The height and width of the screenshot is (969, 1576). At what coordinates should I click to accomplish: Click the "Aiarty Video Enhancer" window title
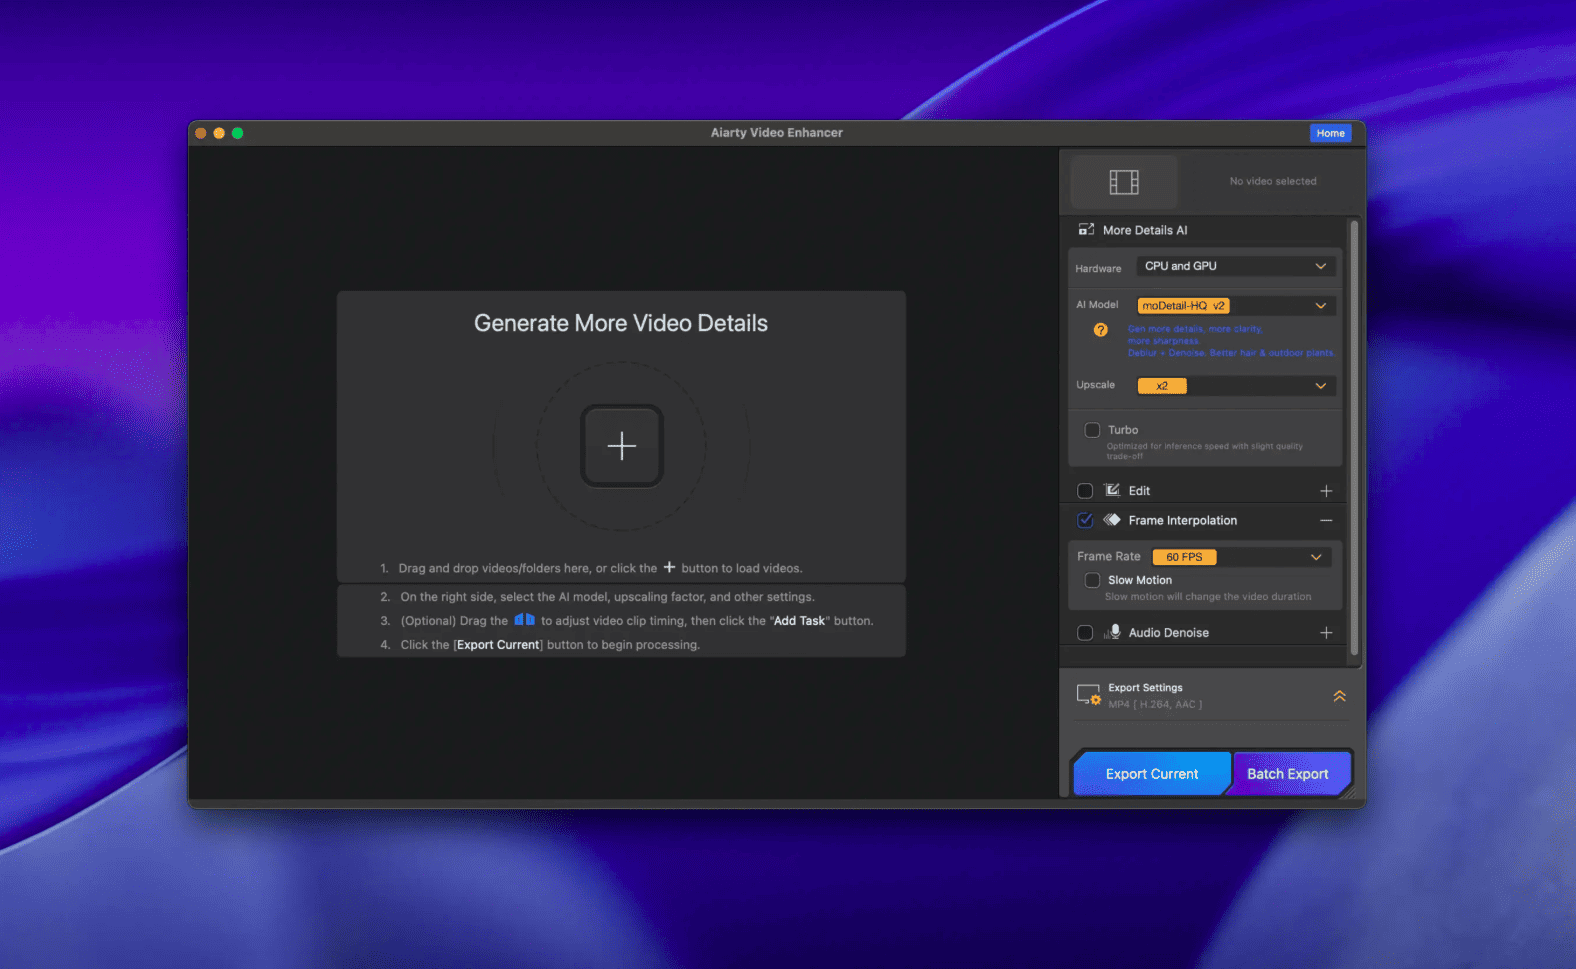[777, 133]
